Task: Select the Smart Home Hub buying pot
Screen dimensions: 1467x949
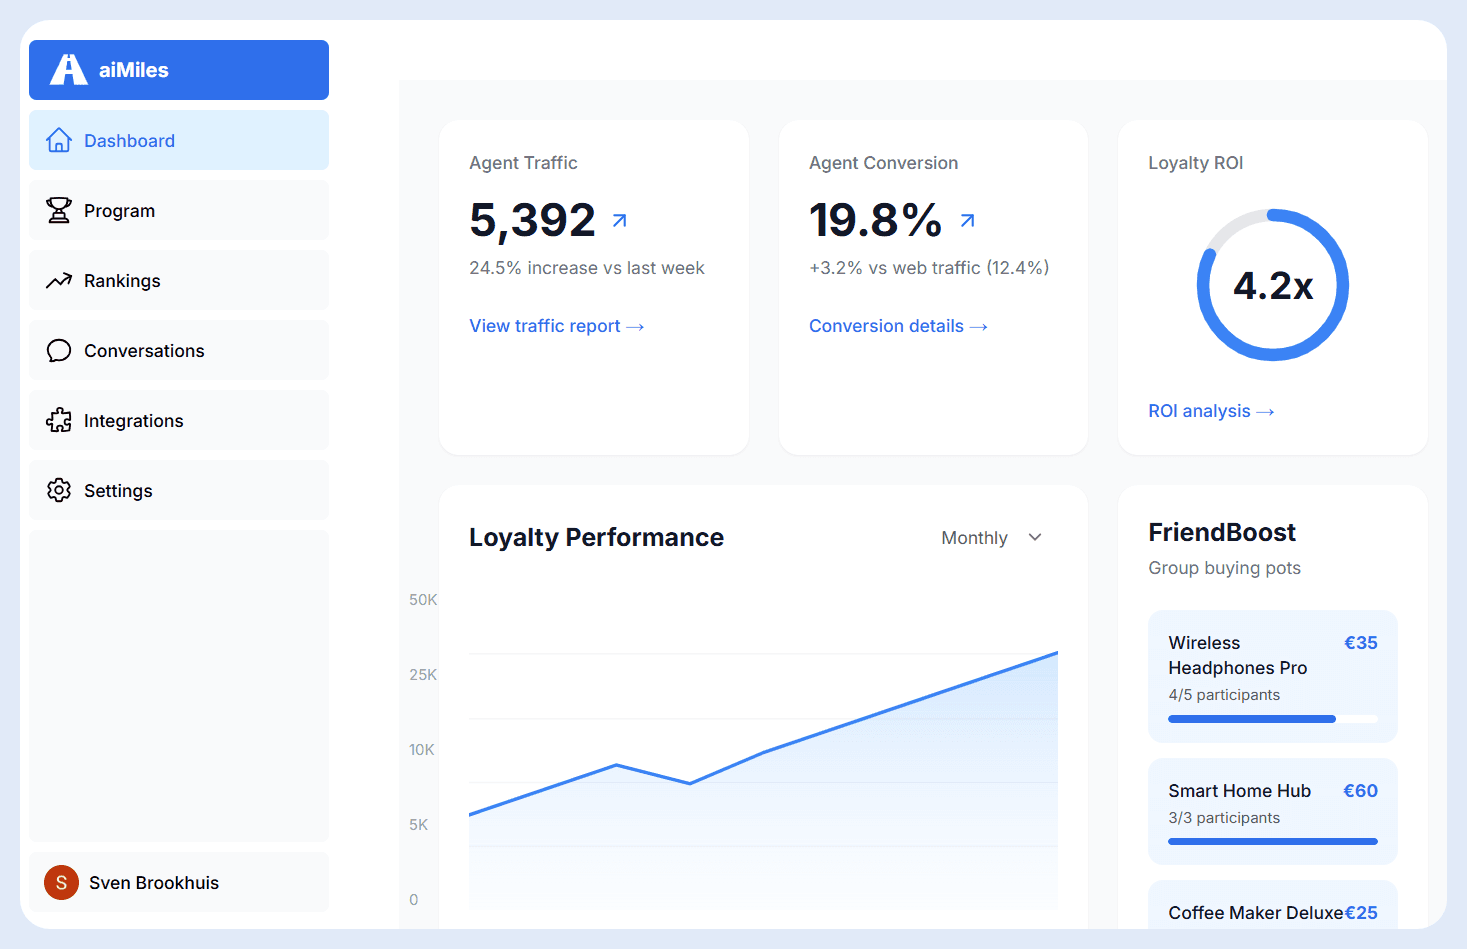Action: pos(1272,811)
